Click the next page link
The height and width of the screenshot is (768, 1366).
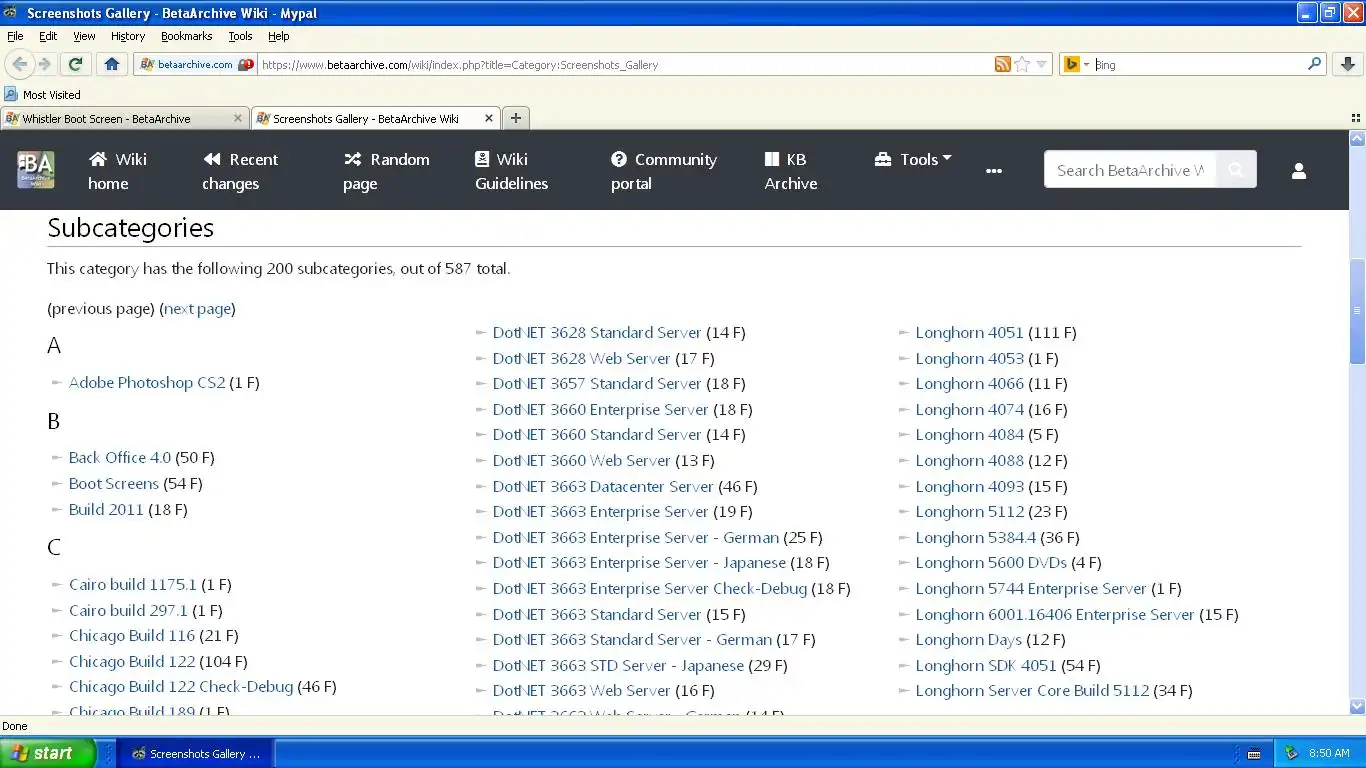(197, 309)
